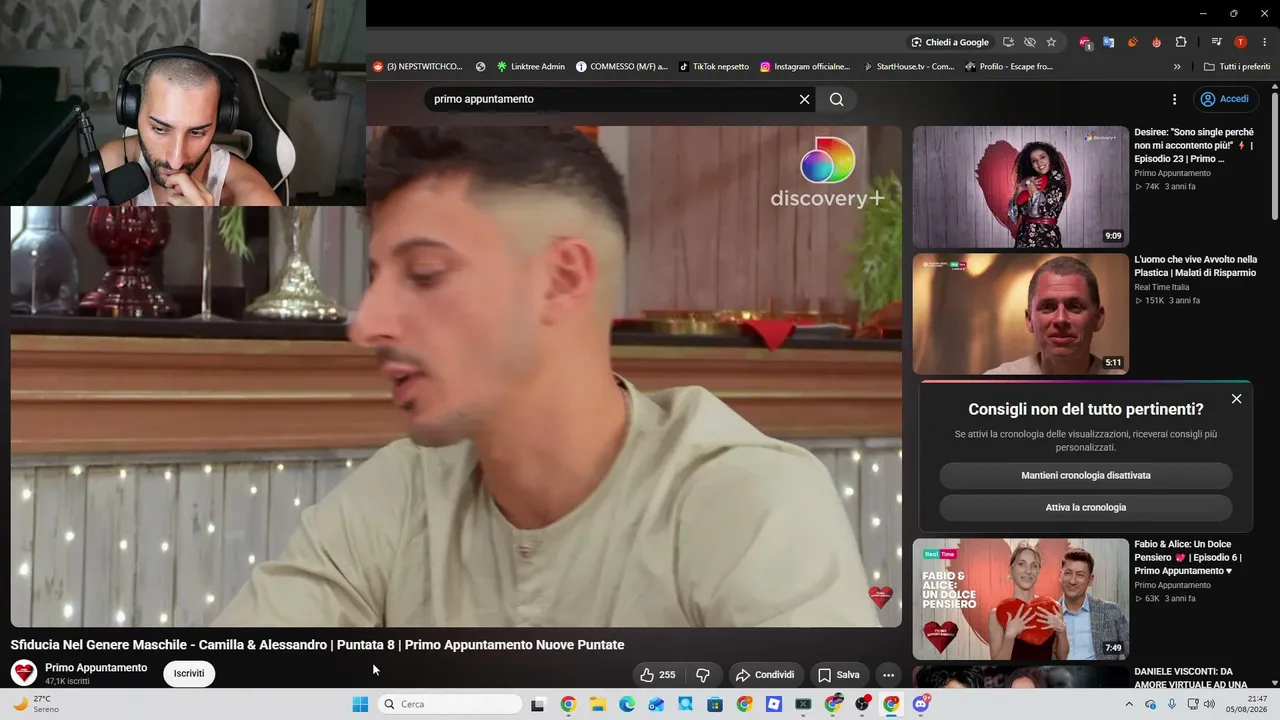This screenshot has width=1280, height=720.
Task: Open more actions menu beside Salva
Action: (888, 675)
